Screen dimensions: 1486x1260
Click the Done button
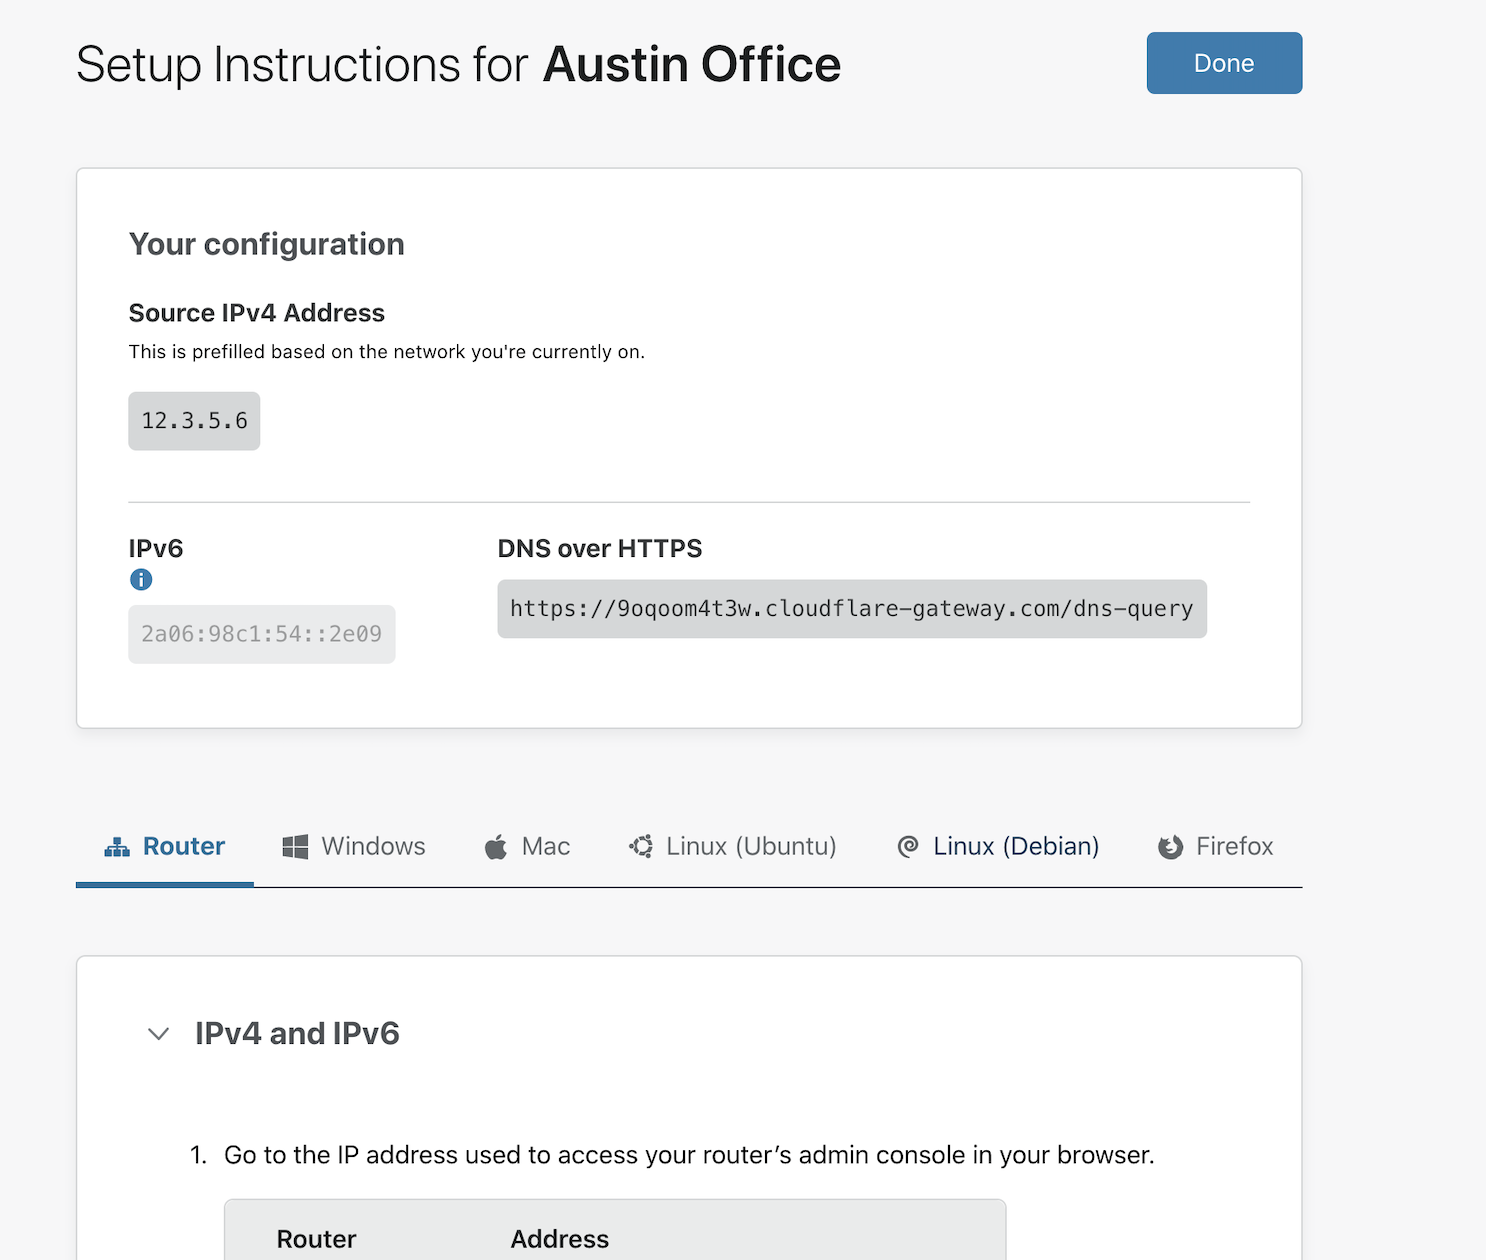[1223, 63]
